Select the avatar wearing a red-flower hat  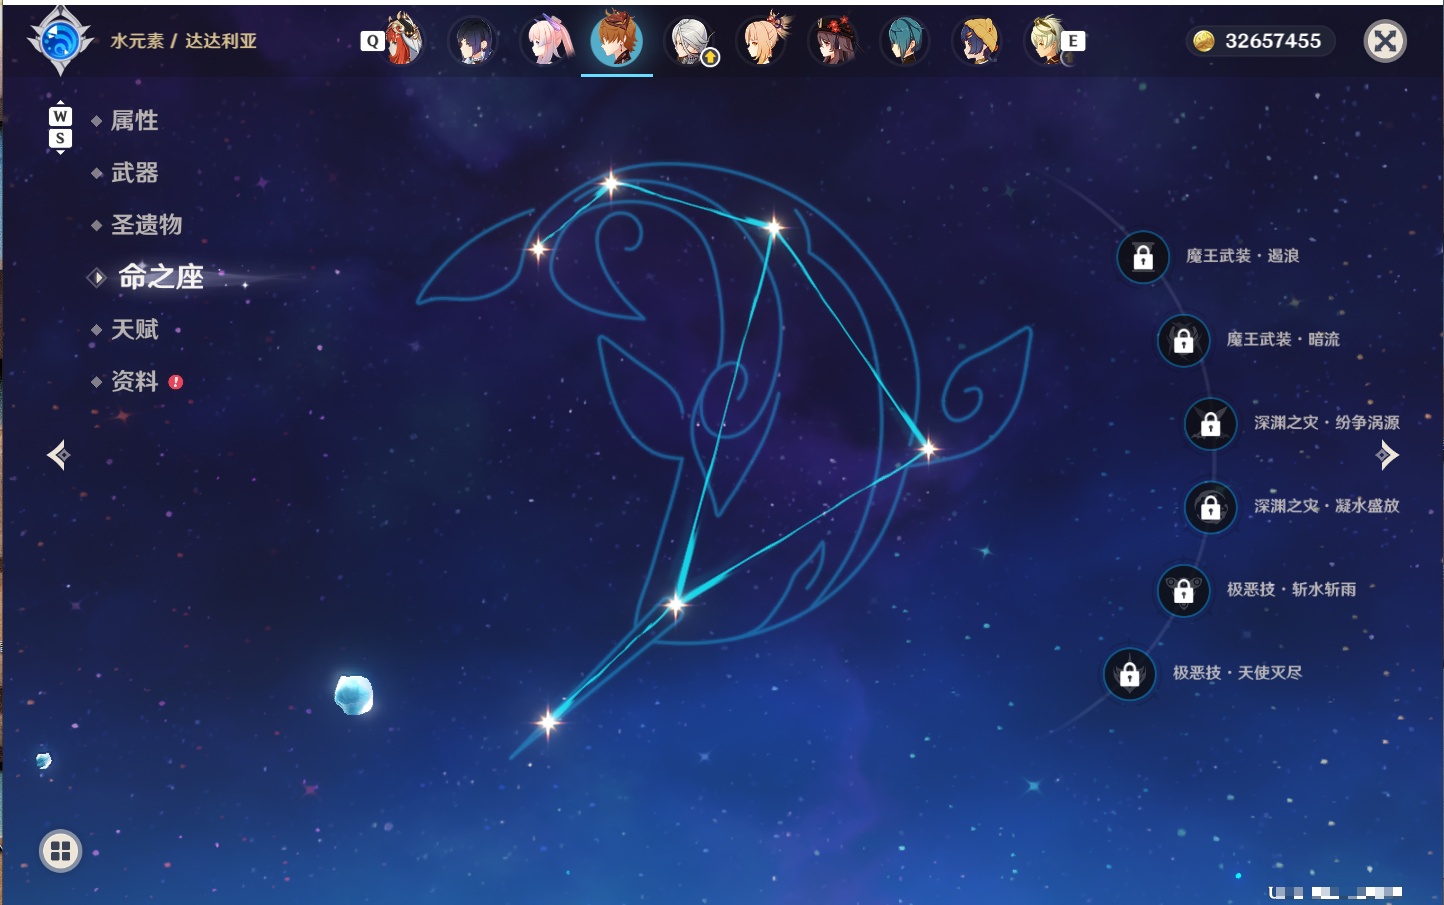[834, 41]
